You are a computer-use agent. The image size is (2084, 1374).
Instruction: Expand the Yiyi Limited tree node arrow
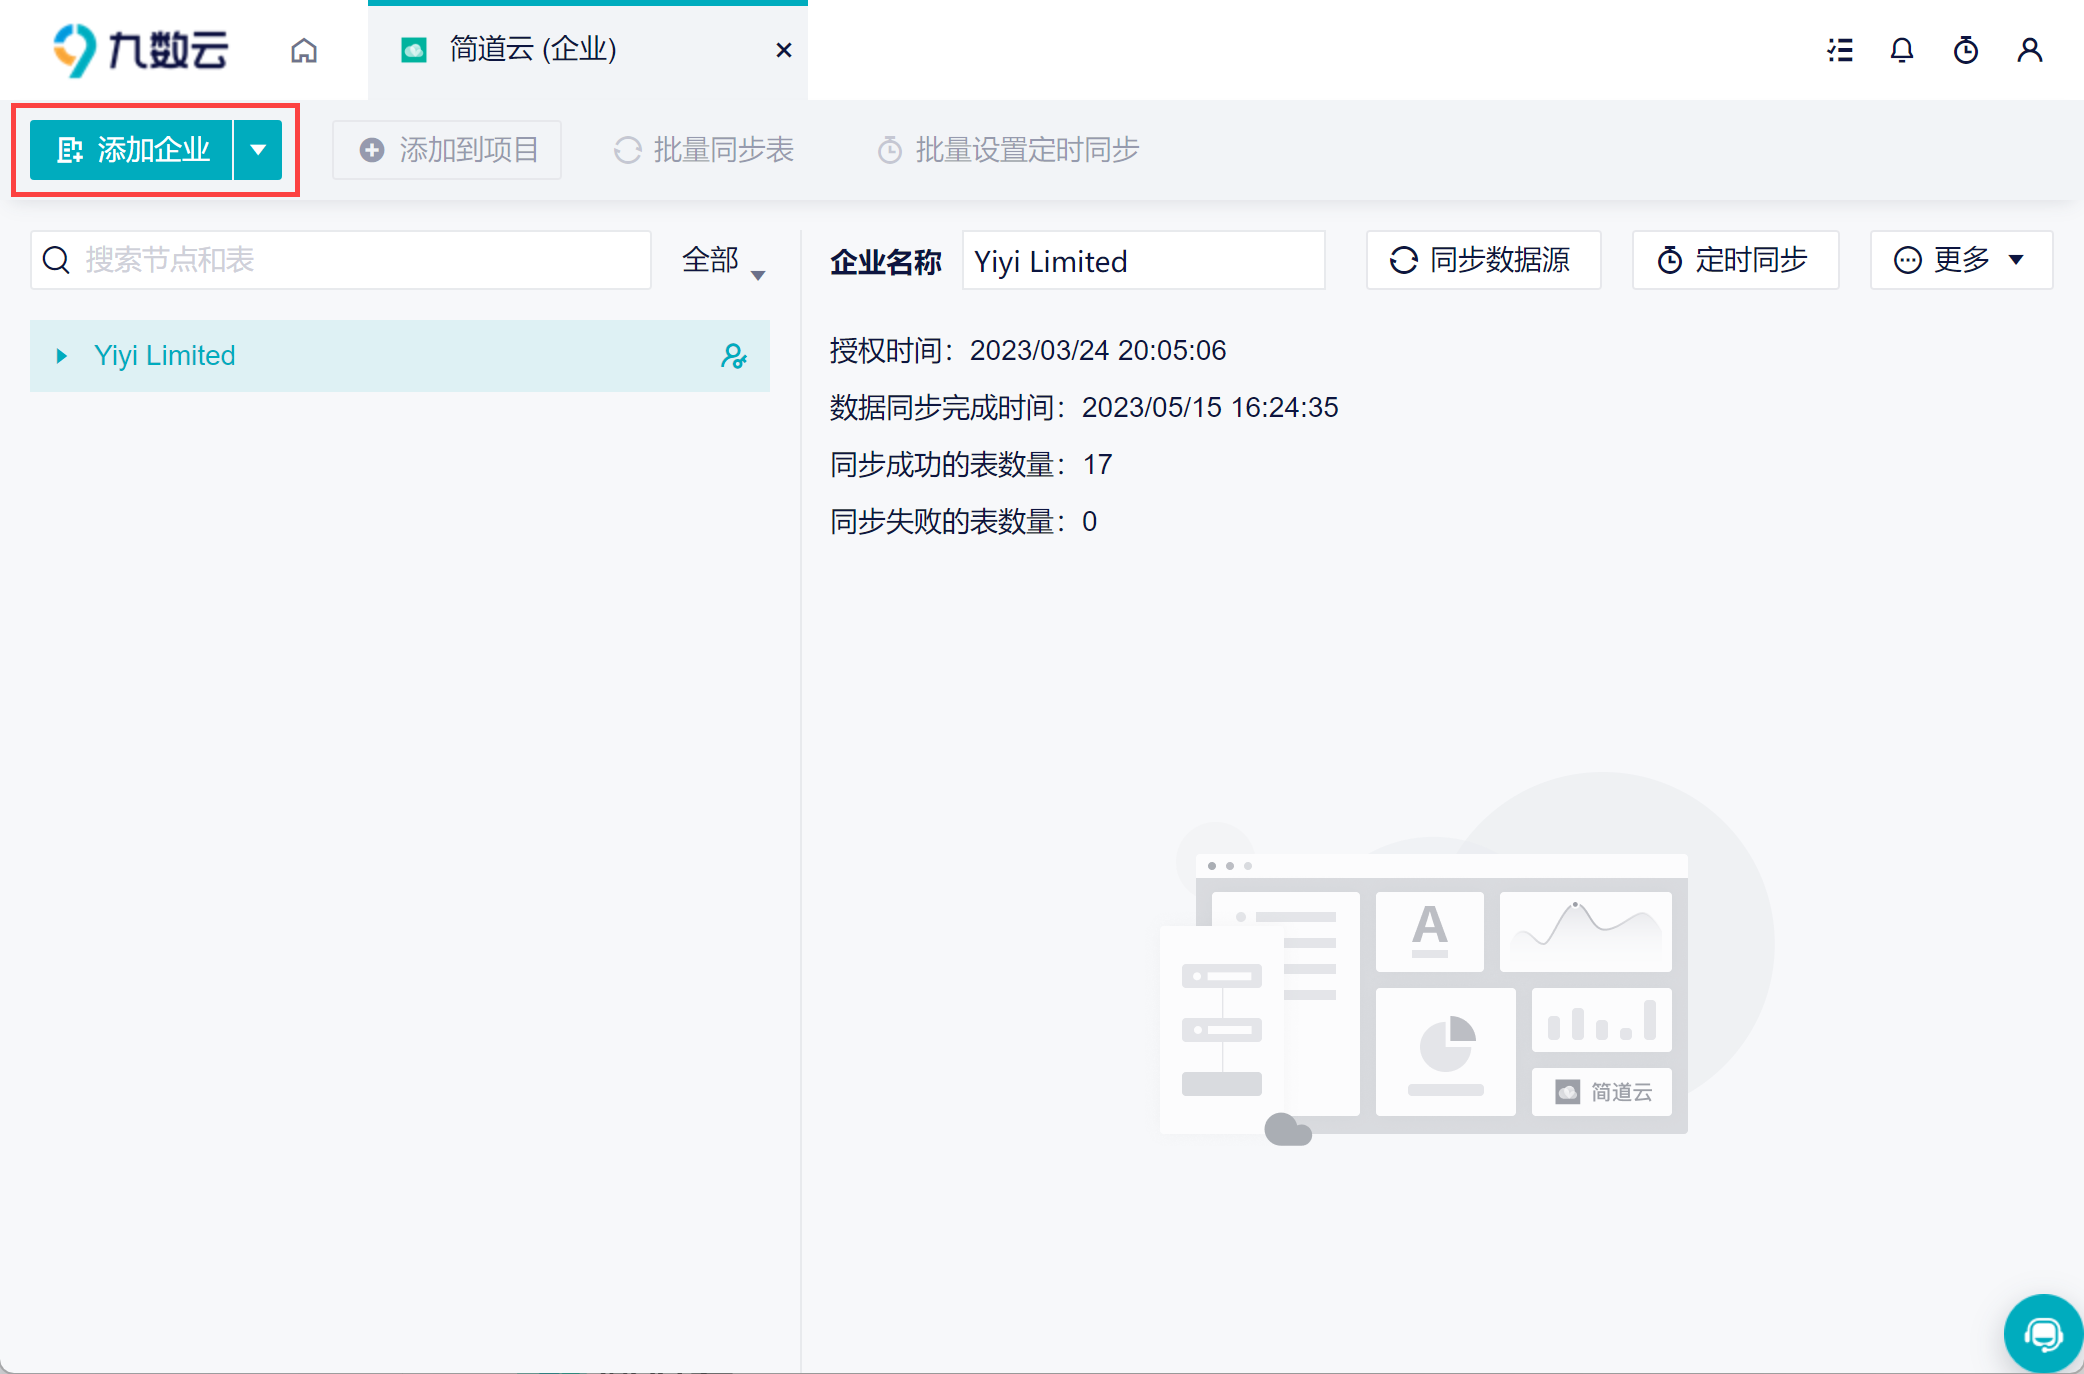coord(62,356)
